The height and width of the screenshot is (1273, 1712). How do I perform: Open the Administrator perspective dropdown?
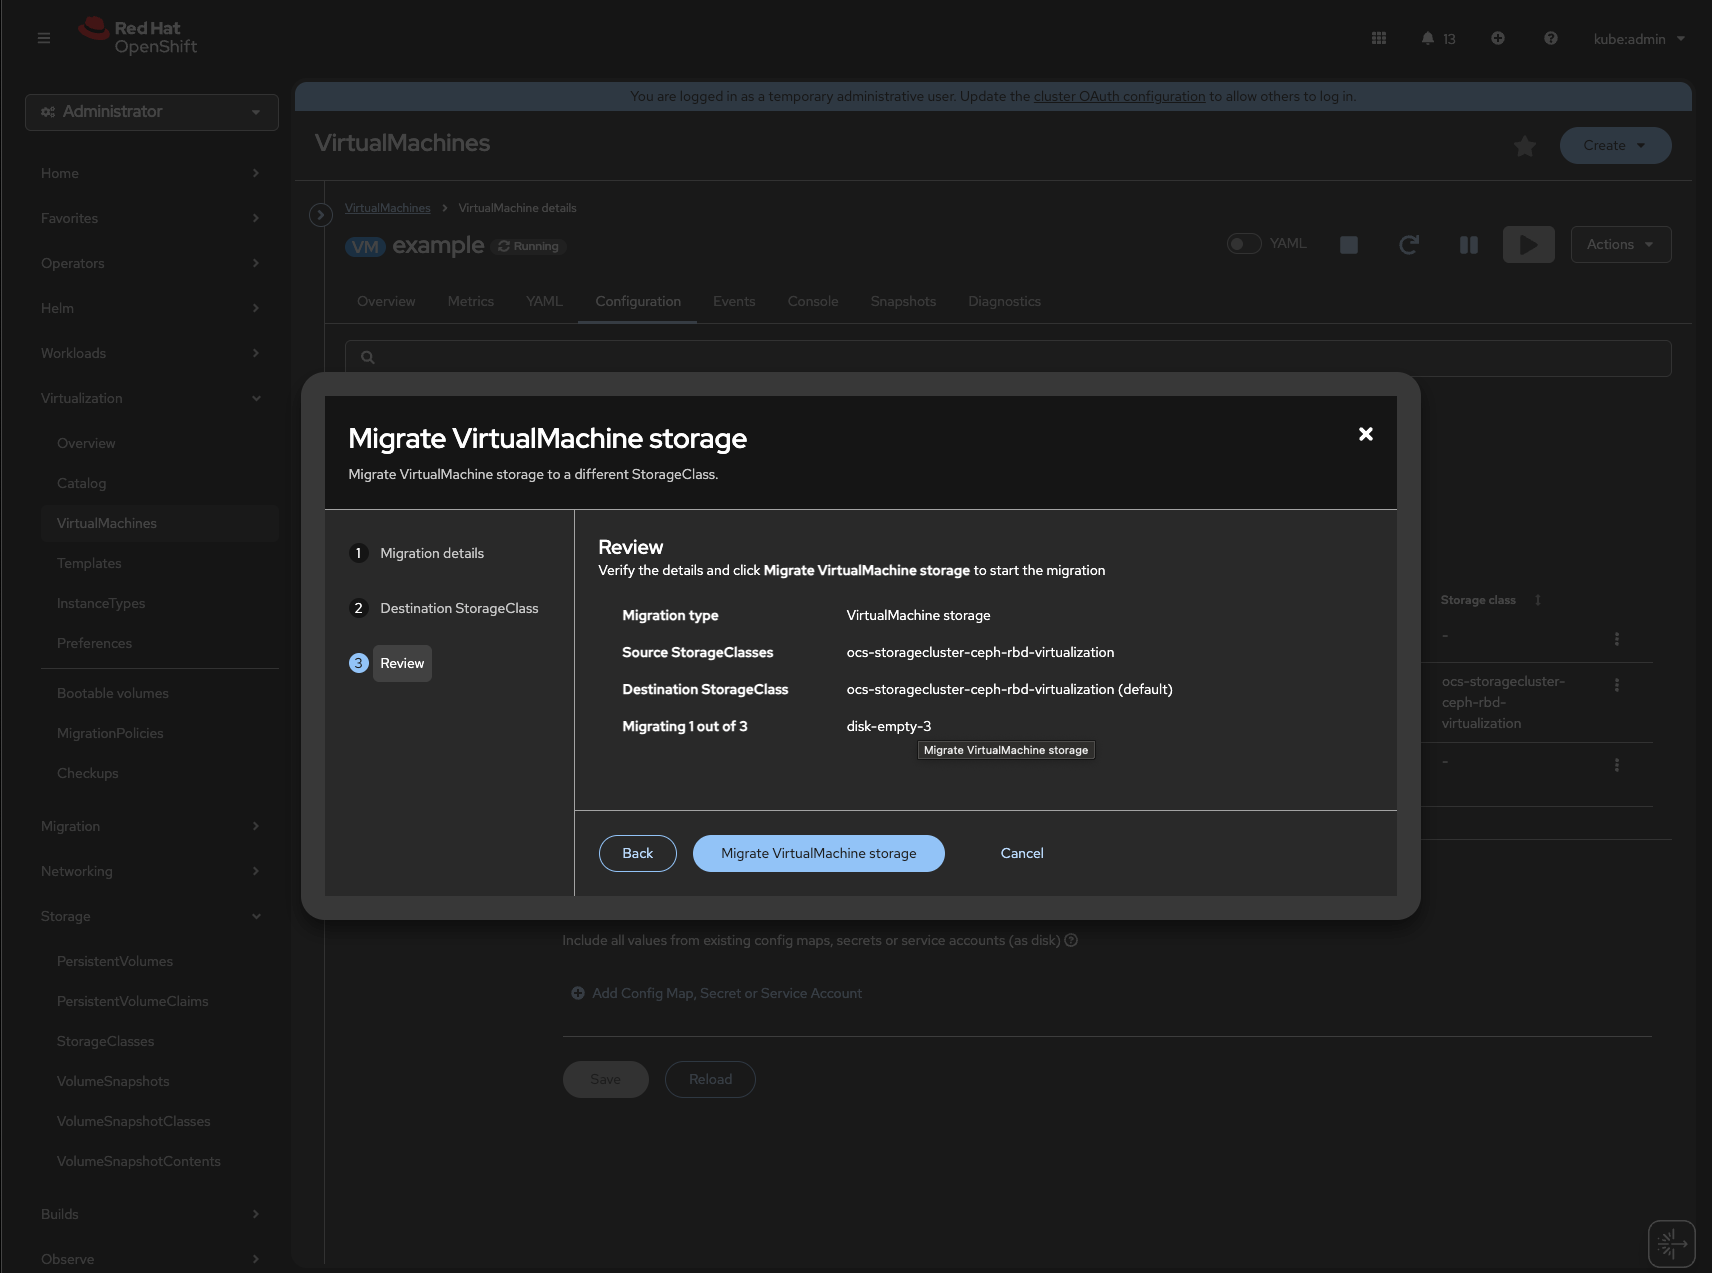pos(151,112)
